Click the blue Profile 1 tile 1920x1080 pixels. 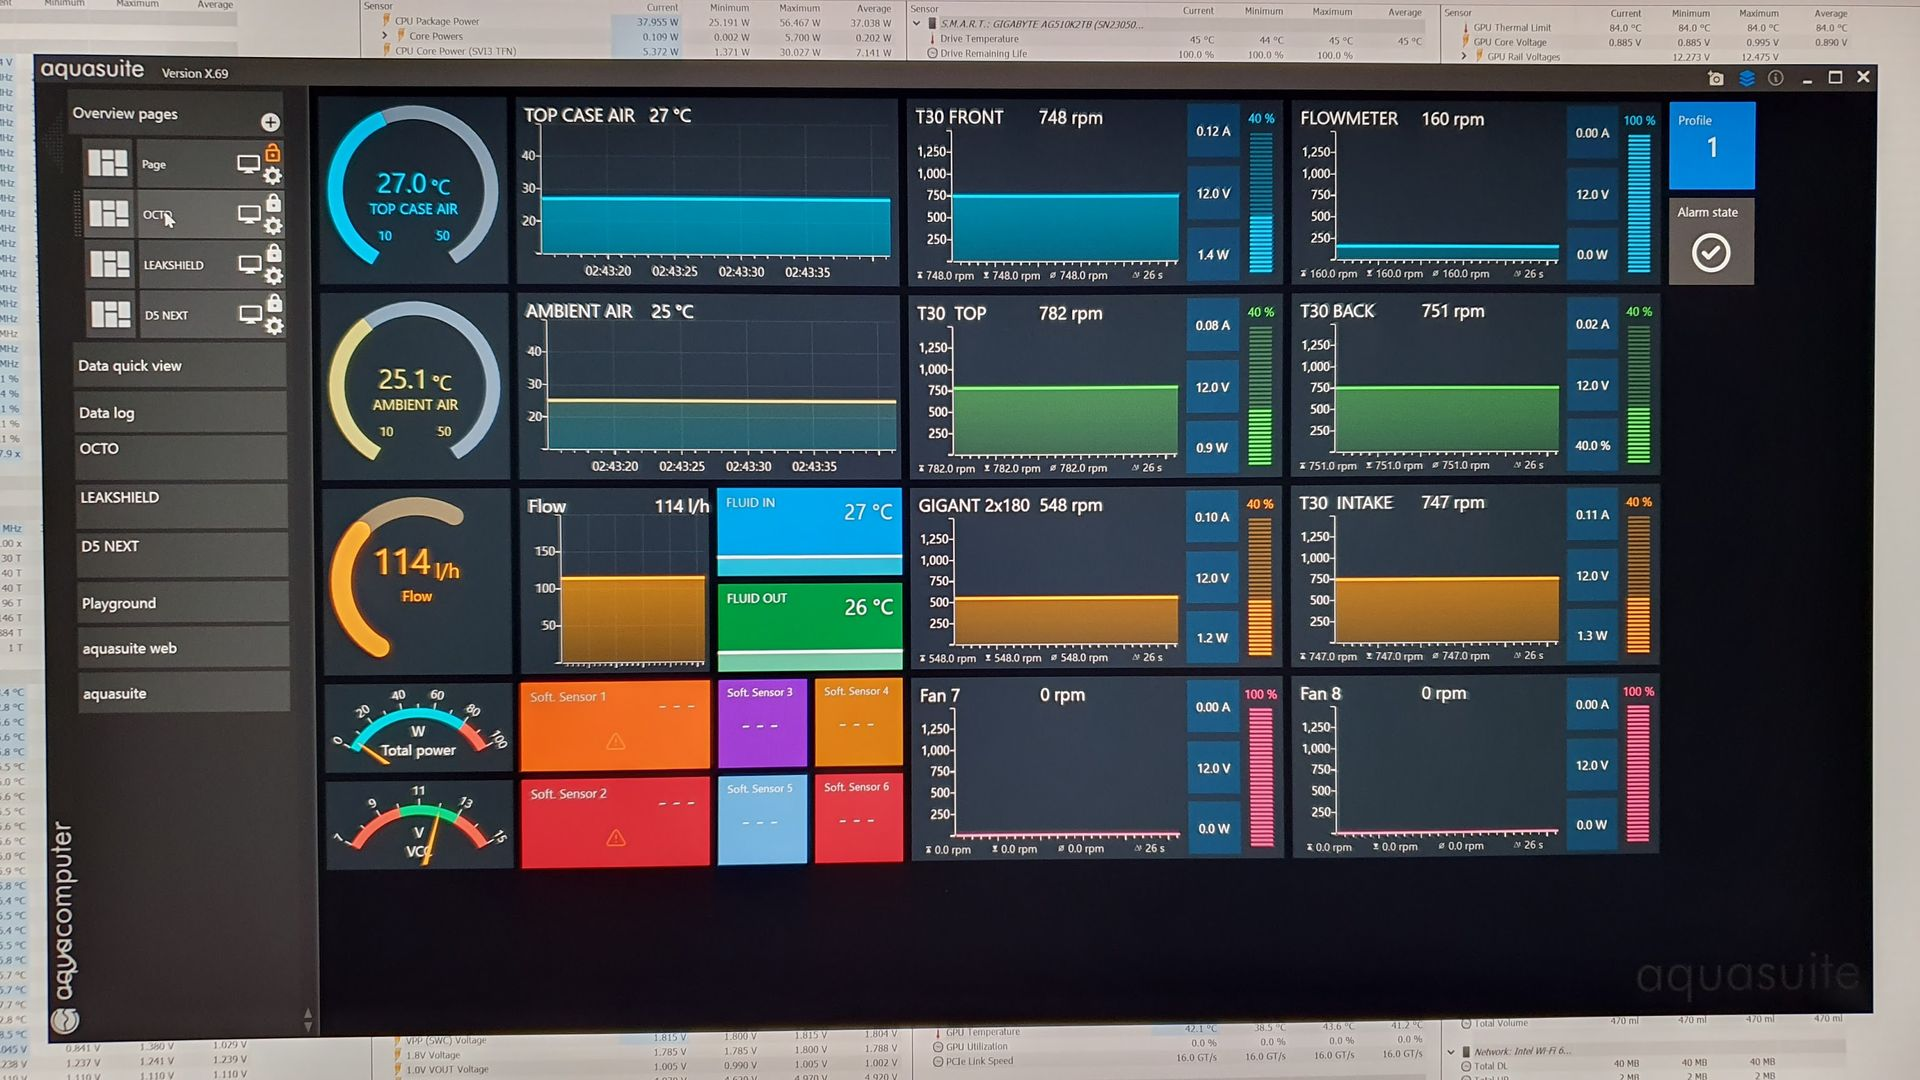[1711, 146]
